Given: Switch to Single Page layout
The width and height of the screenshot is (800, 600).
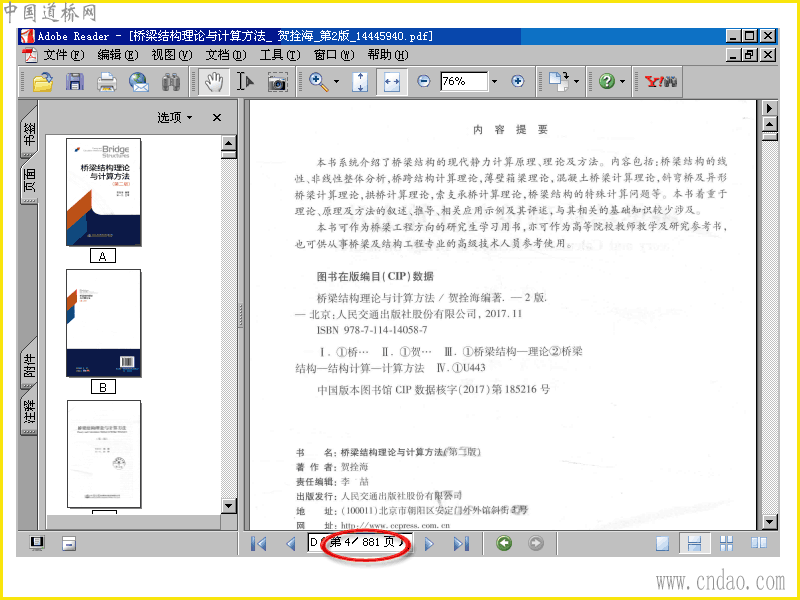Looking at the screenshot, I should point(662,544).
